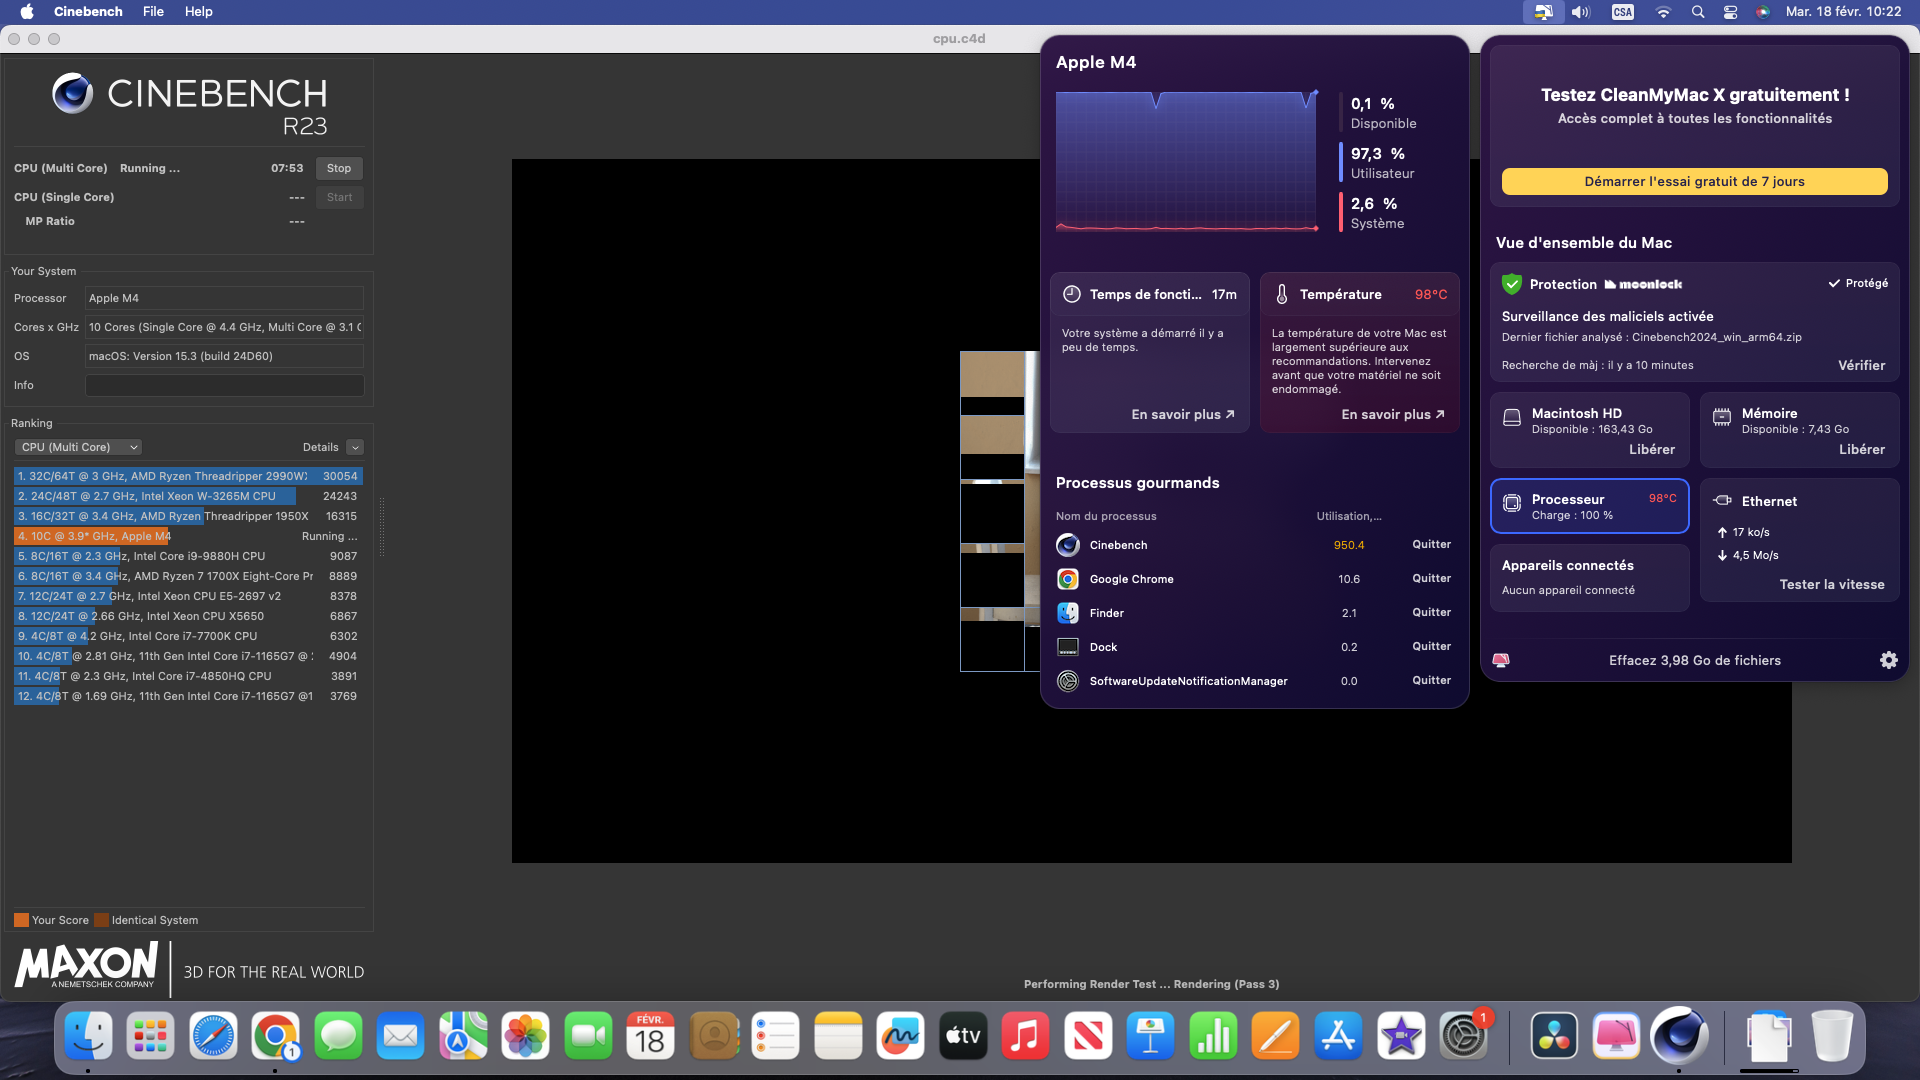Open the File menu
Viewport: 1920px width, 1080px height.
click(153, 12)
